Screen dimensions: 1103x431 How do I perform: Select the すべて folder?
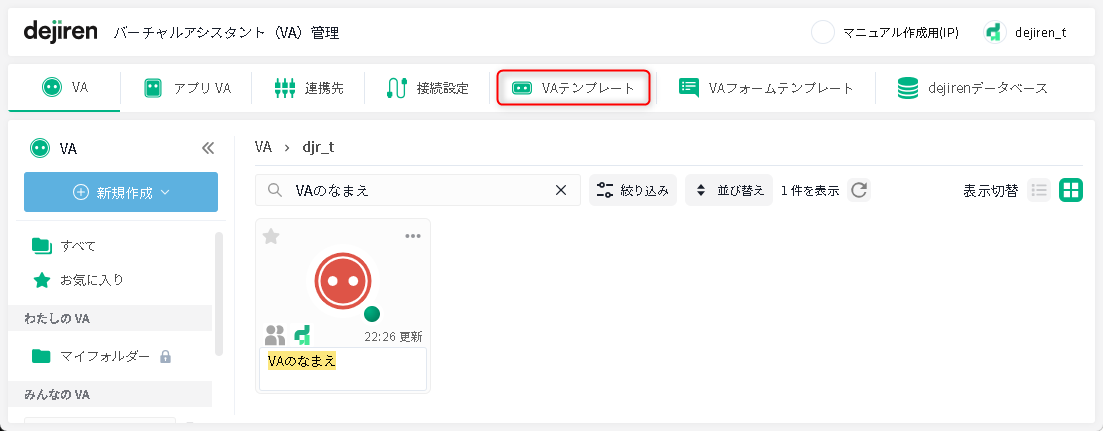tap(77, 245)
